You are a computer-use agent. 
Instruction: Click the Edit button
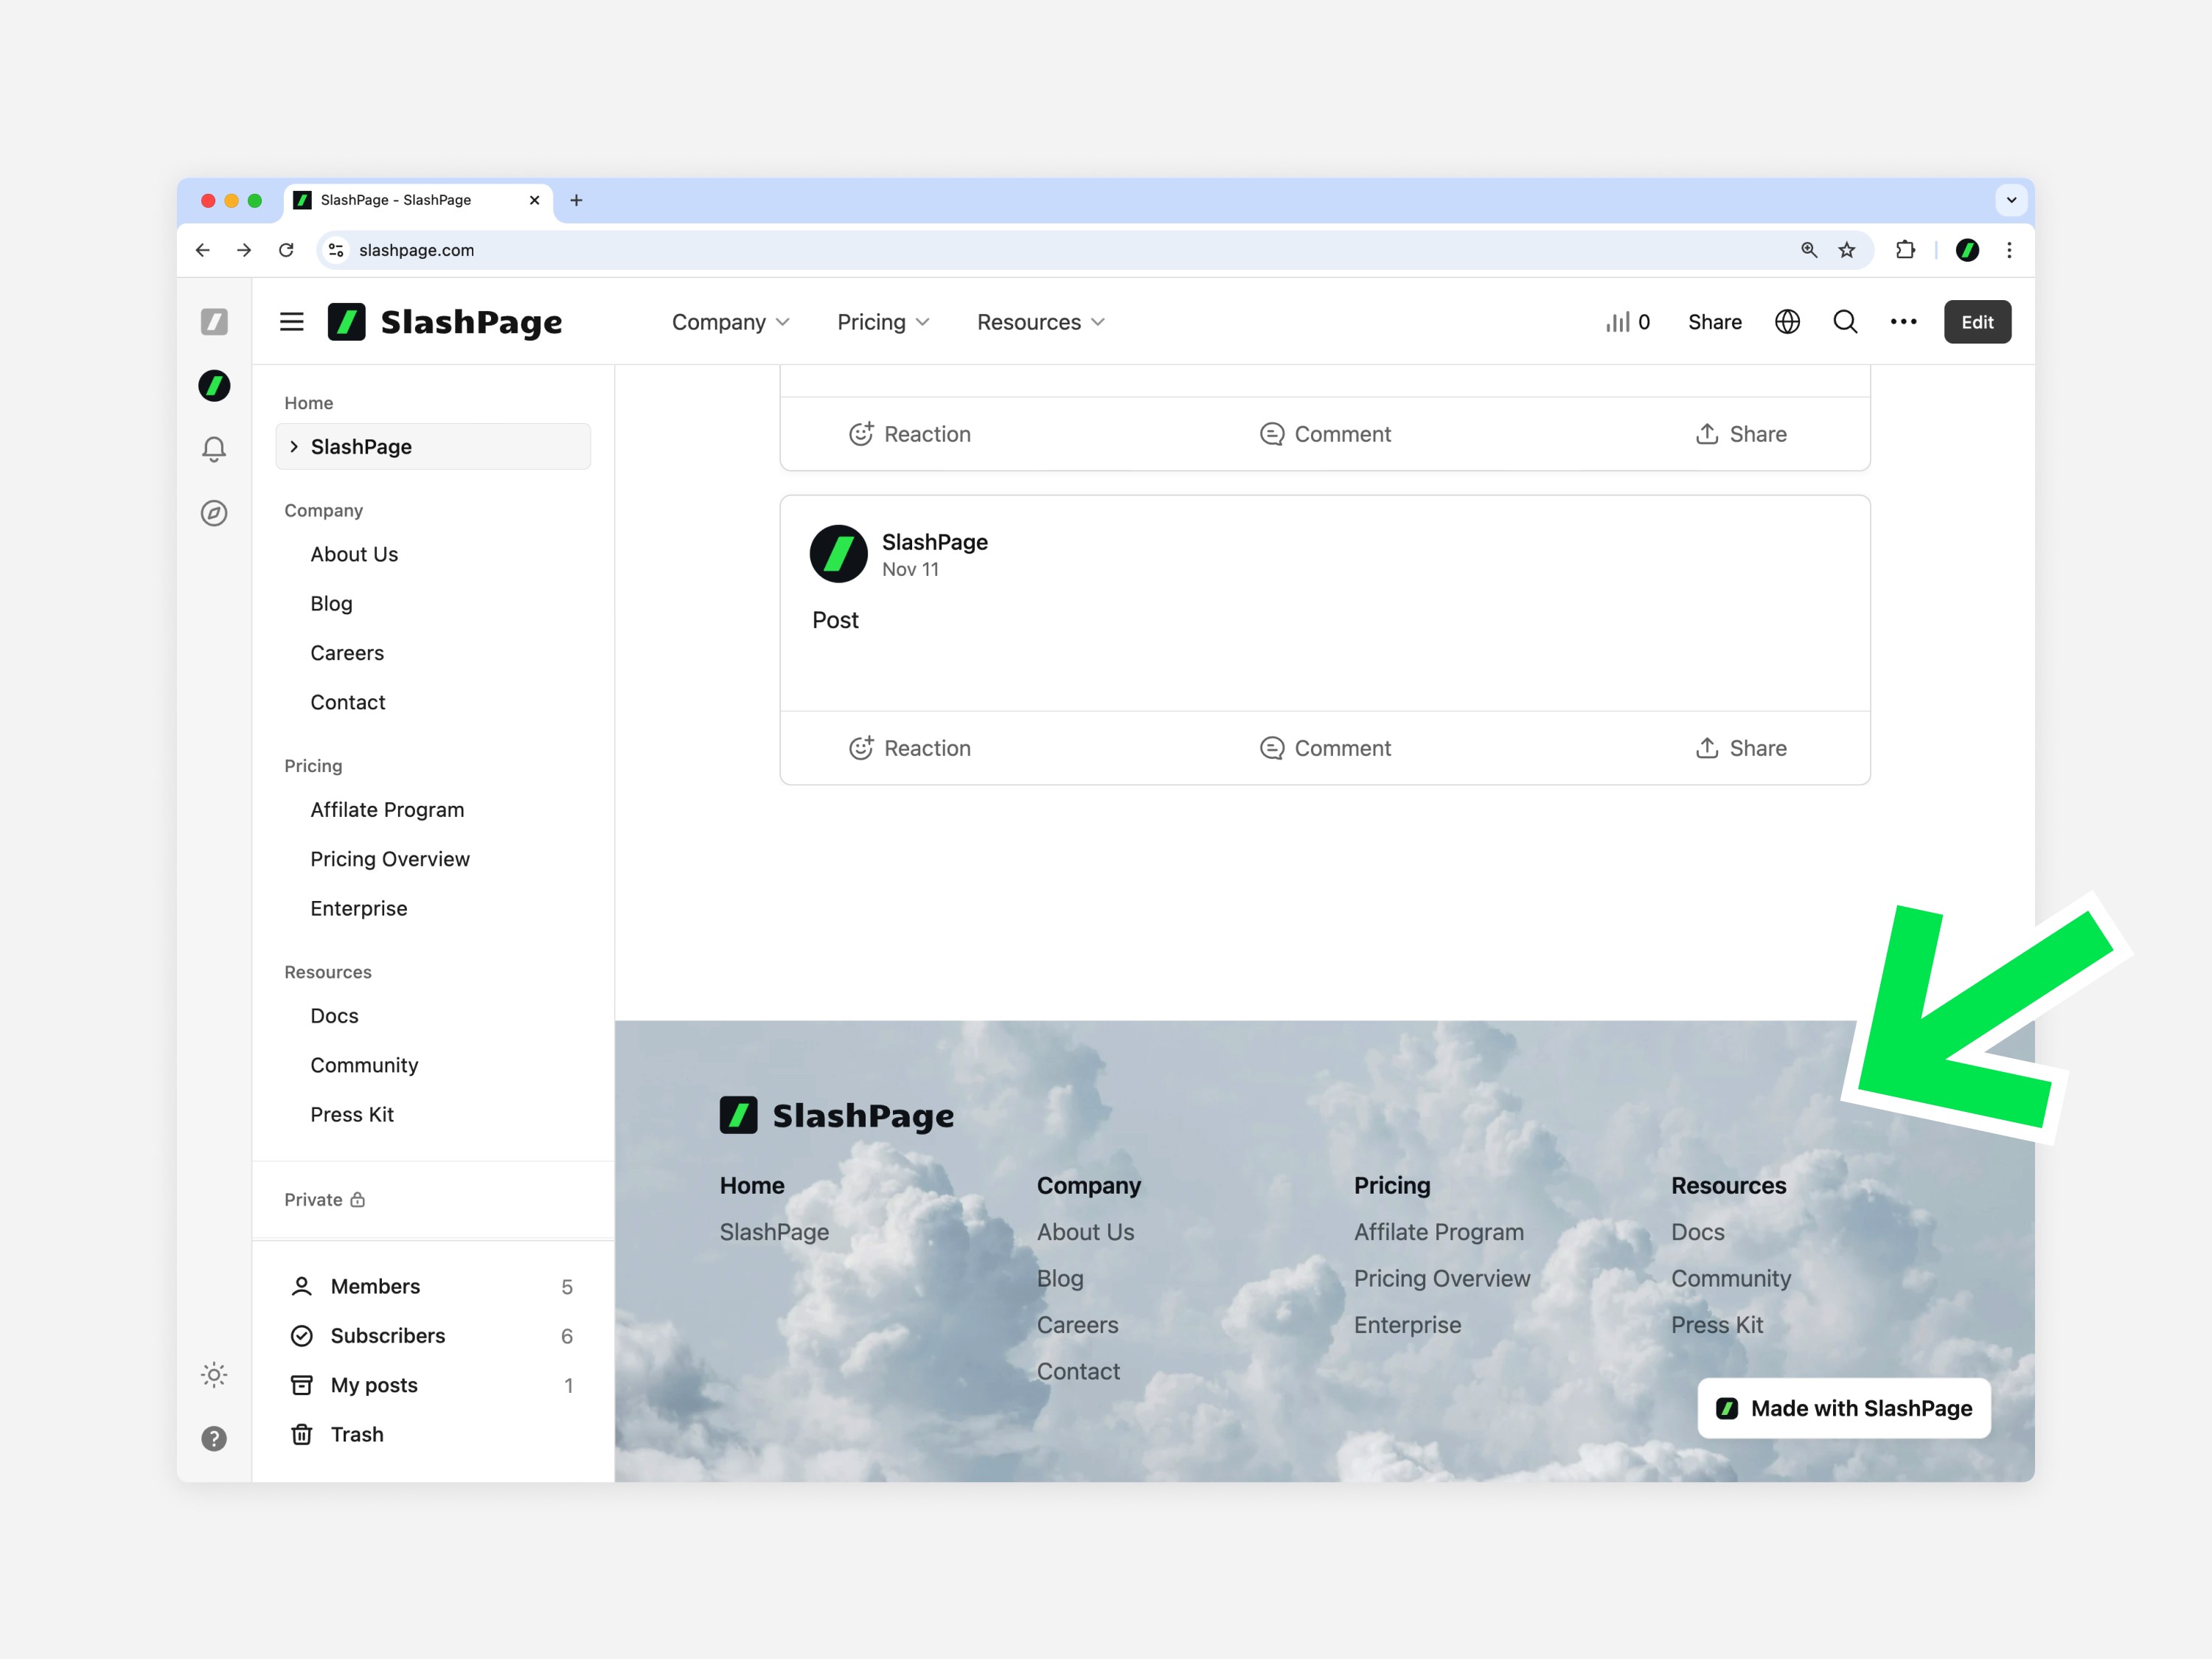tap(1976, 322)
